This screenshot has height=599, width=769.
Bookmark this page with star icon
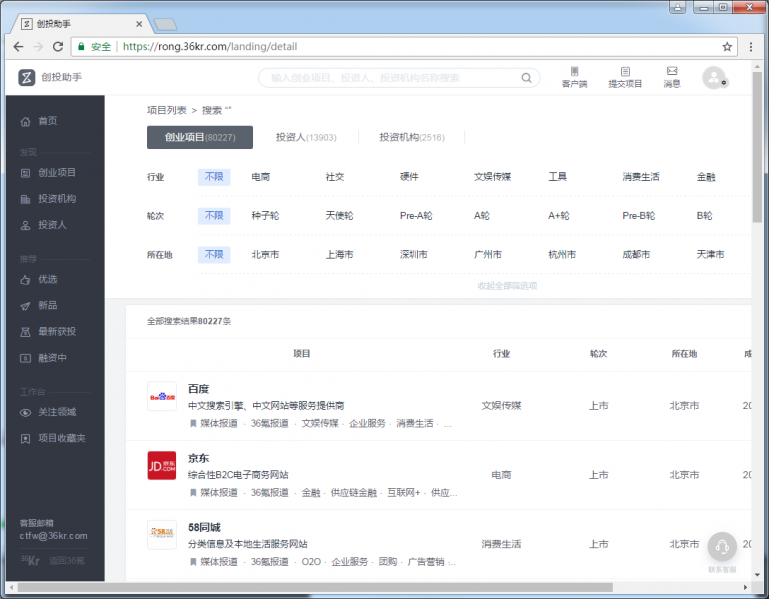[x=727, y=46]
